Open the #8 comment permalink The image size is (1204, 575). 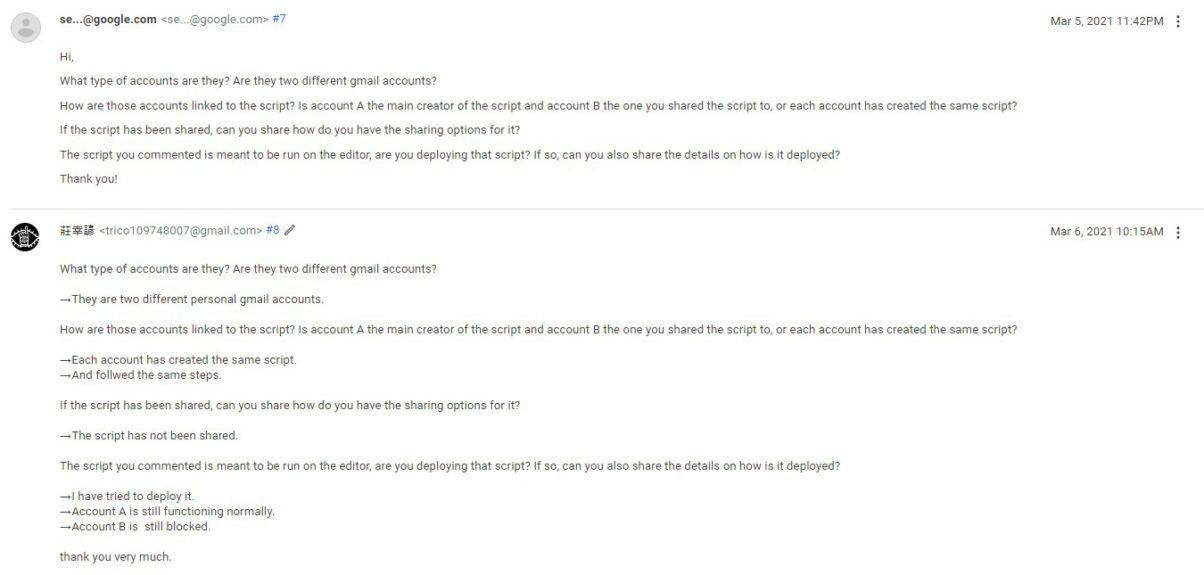coord(272,230)
